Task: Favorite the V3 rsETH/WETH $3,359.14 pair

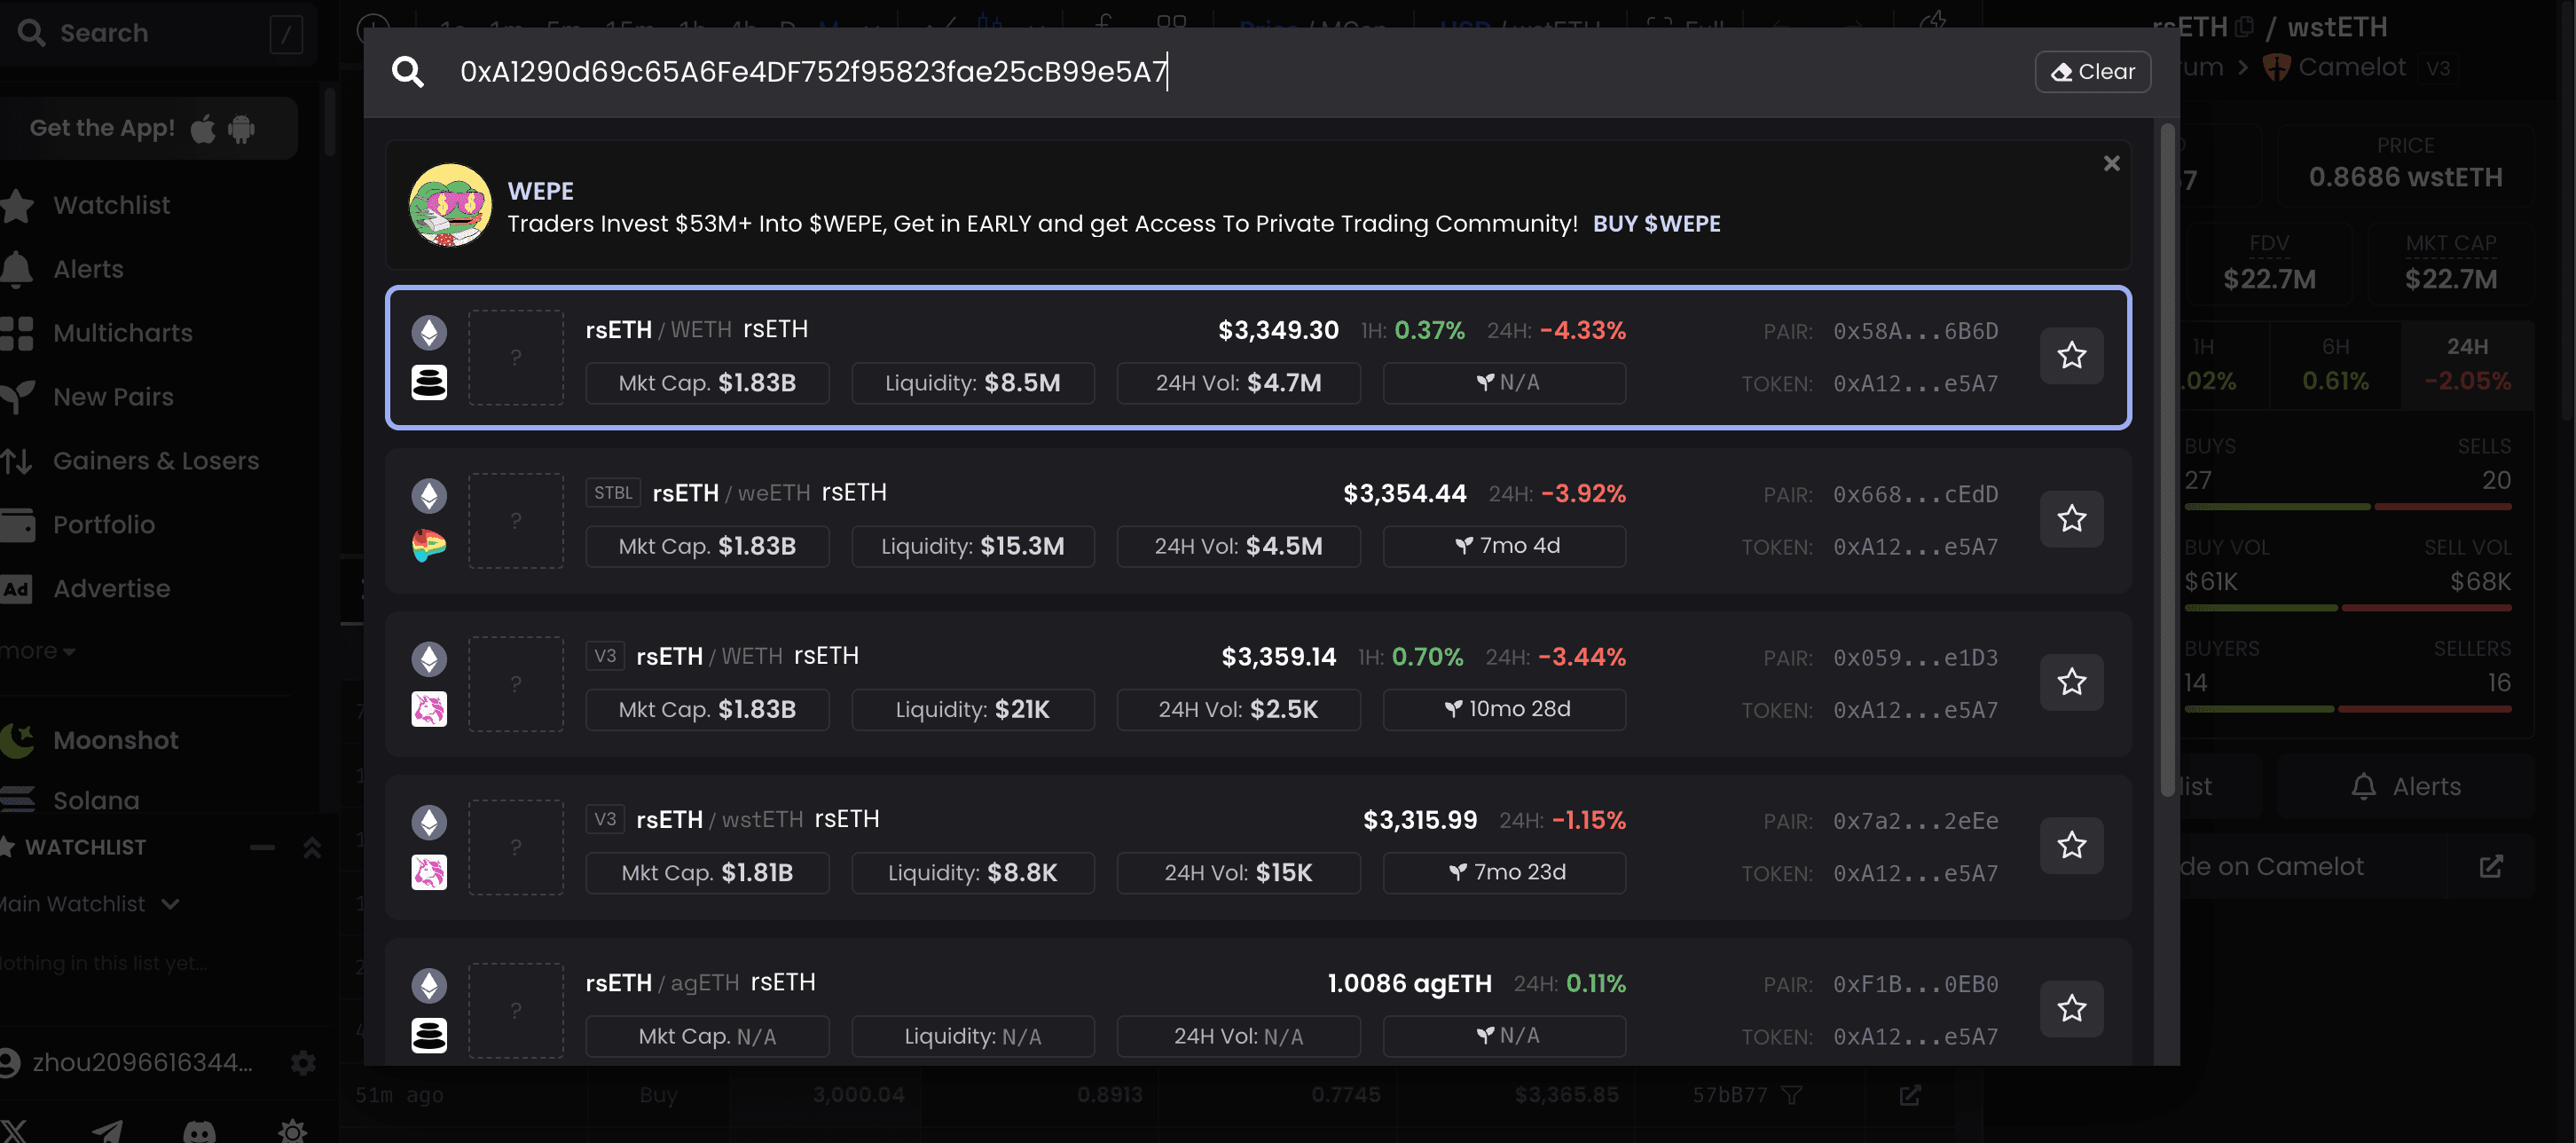Action: click(x=2071, y=682)
